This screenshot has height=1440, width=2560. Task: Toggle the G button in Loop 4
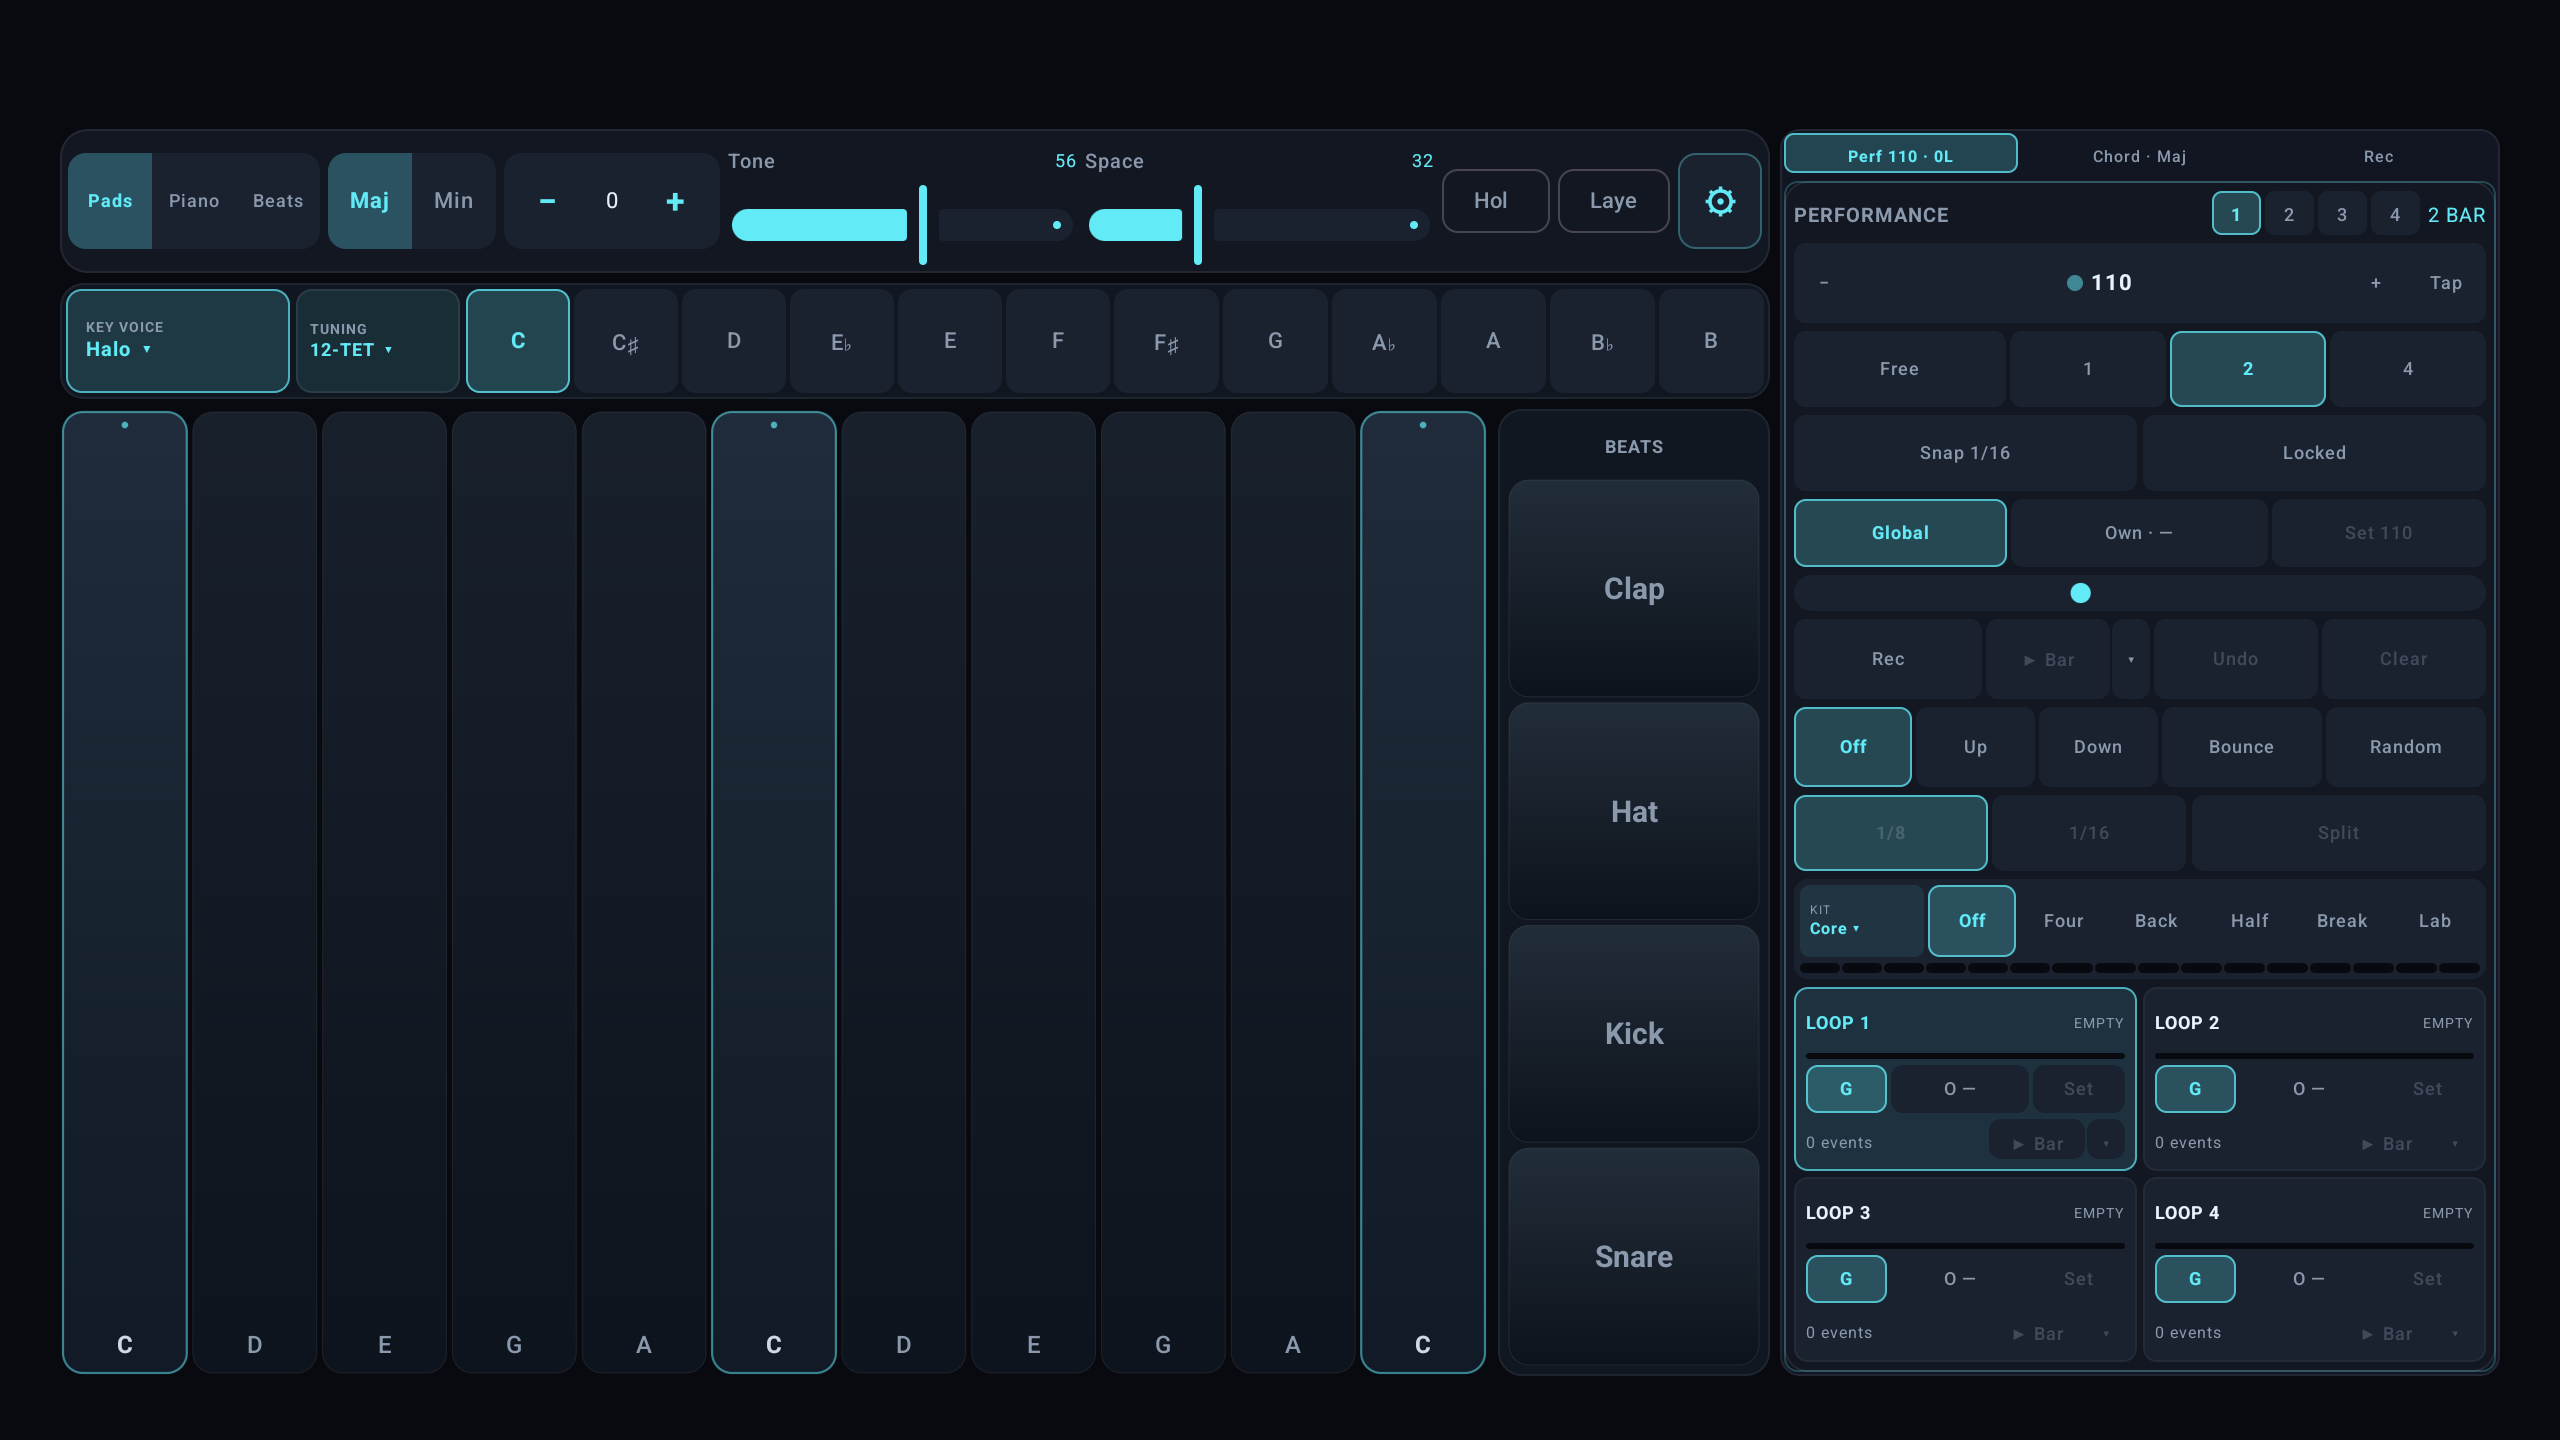2195,1279
